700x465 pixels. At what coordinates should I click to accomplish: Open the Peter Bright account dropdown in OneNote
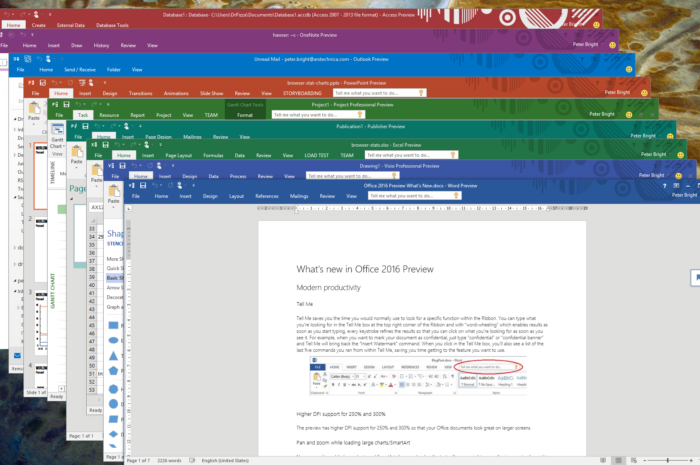[601, 45]
